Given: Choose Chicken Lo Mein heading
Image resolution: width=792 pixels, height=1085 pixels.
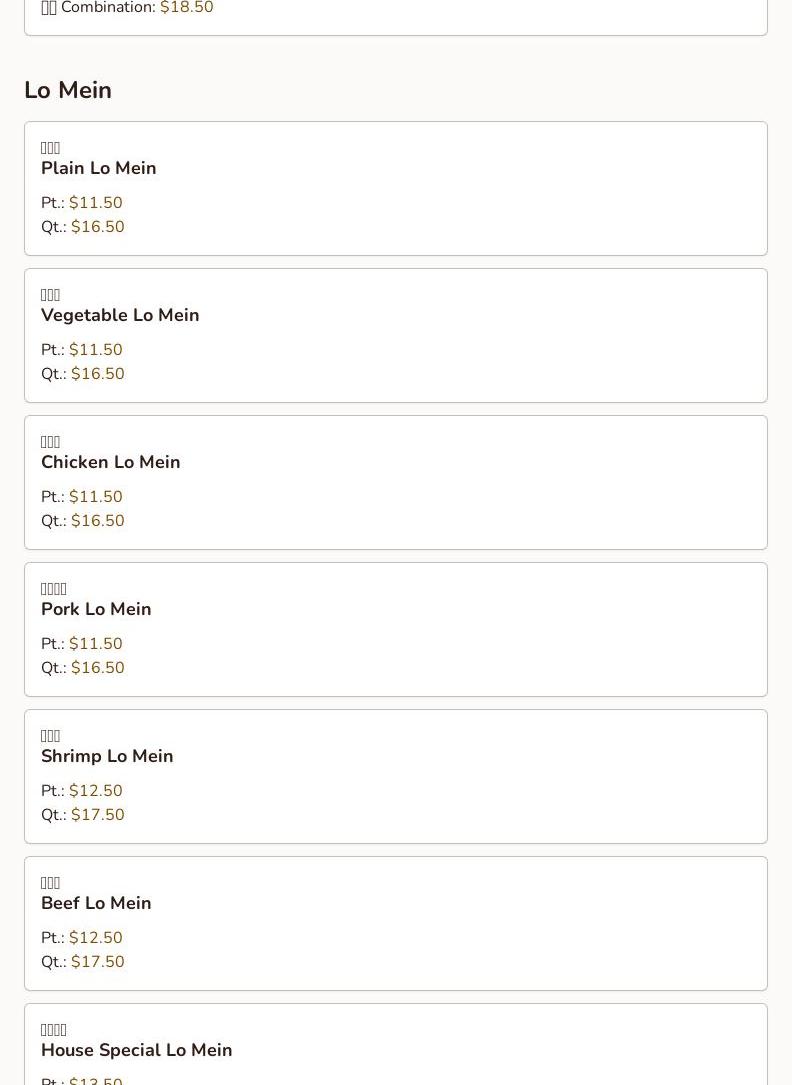Looking at the screenshot, I should (x=111, y=462).
